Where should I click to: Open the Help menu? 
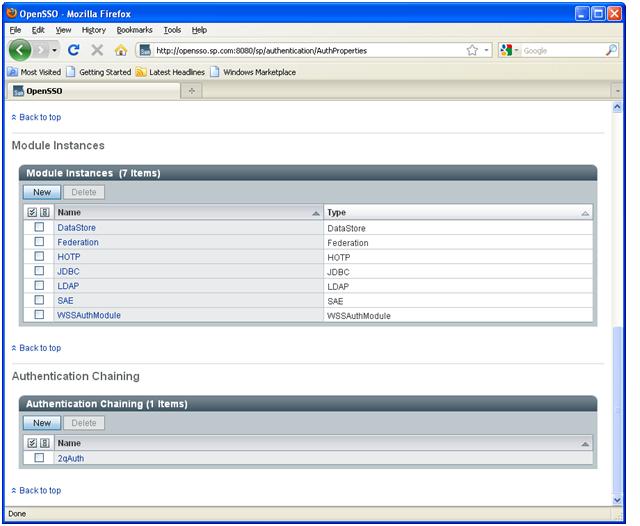[x=199, y=30]
